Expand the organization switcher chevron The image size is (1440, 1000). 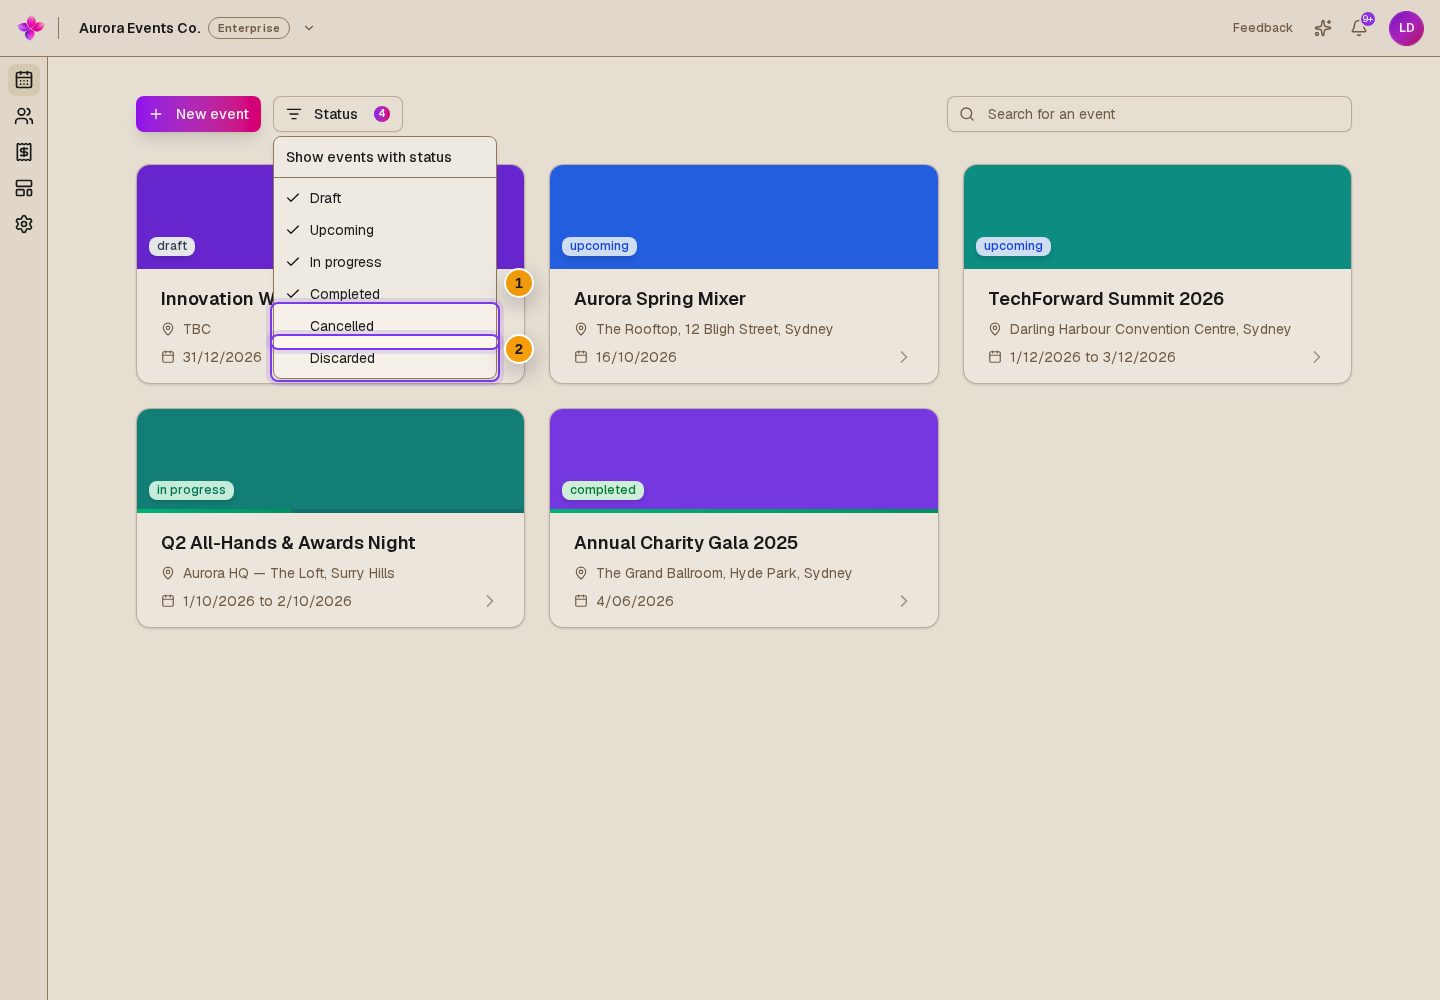pos(309,28)
